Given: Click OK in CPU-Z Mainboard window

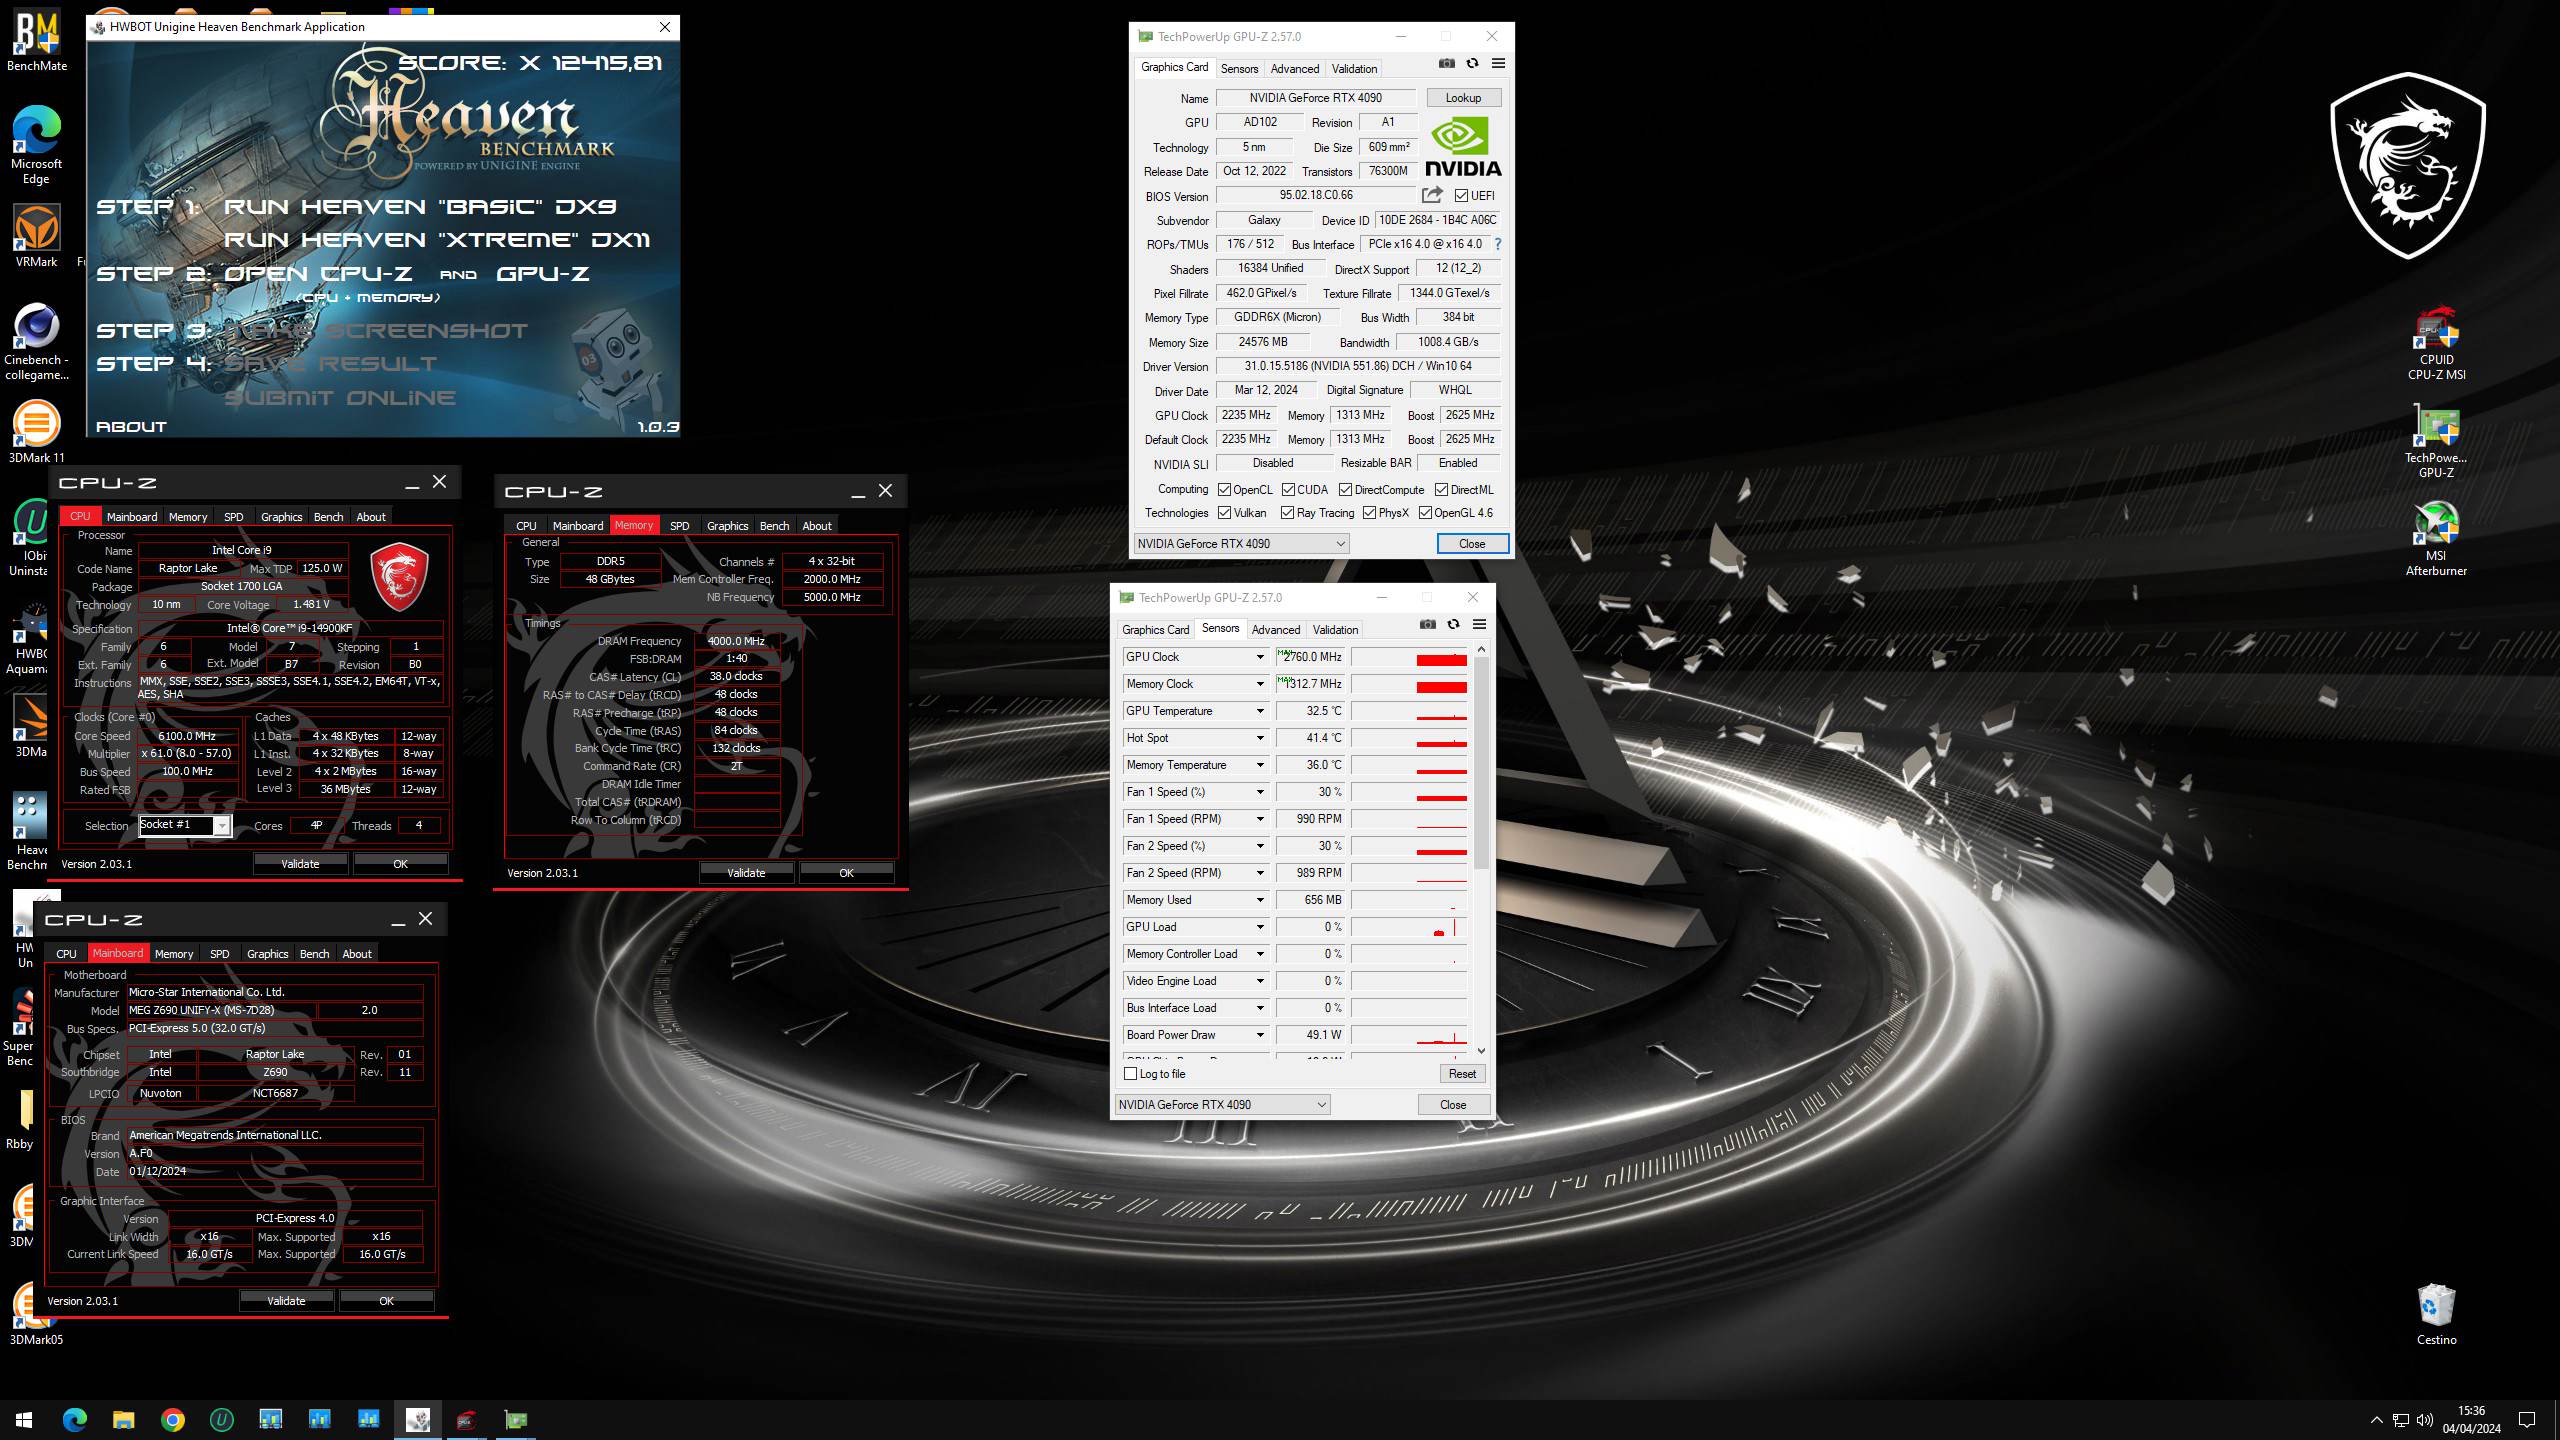Looking at the screenshot, I should 386,1301.
